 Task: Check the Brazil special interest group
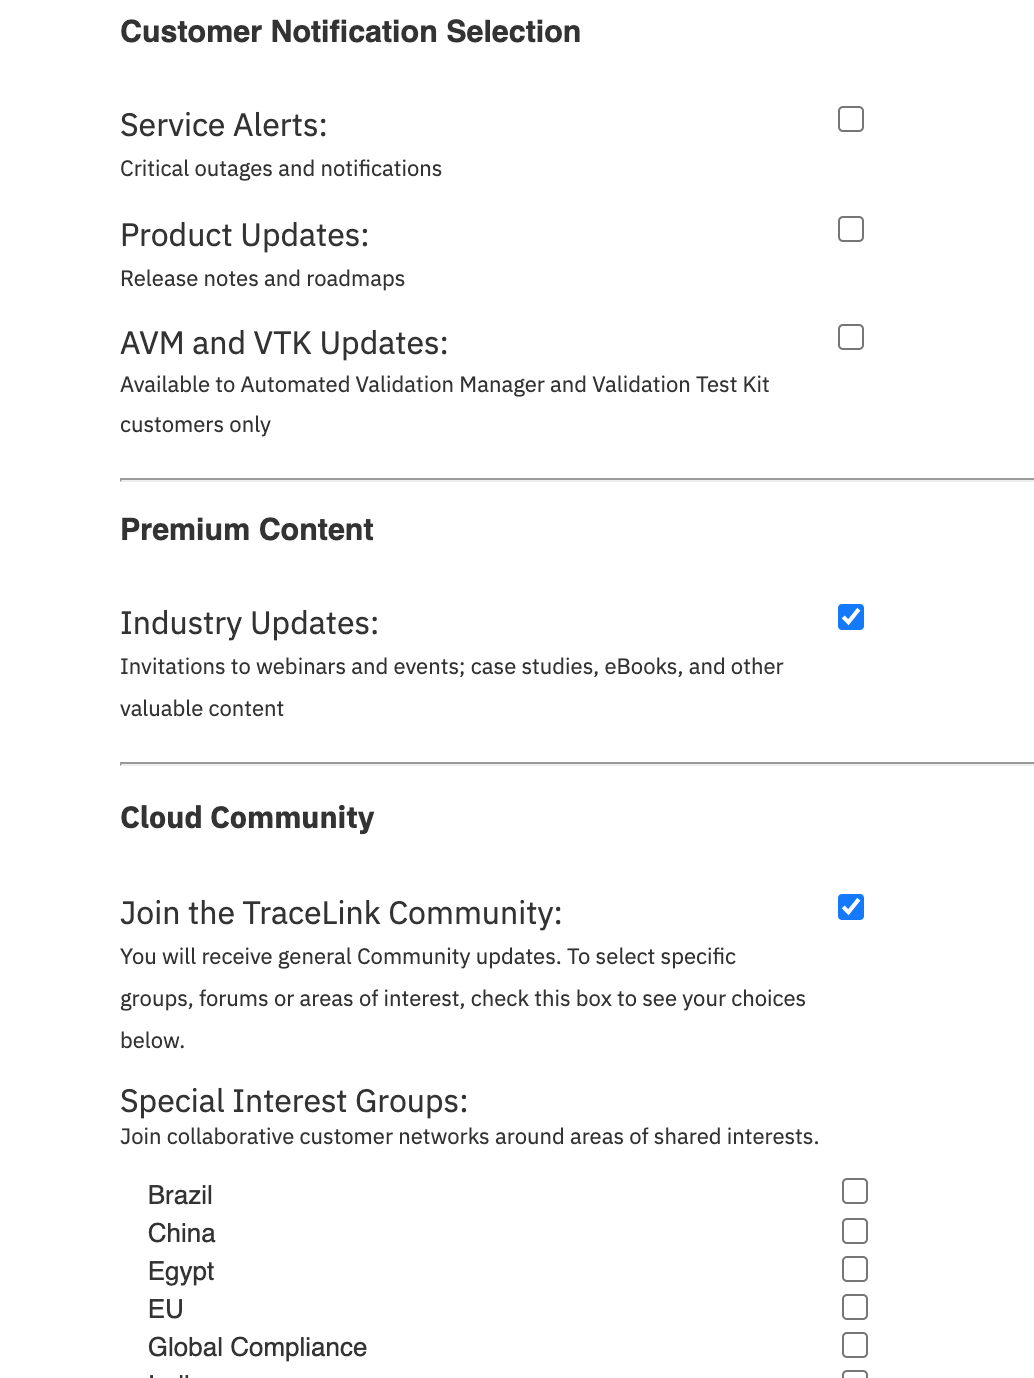pyautogui.click(x=855, y=1191)
